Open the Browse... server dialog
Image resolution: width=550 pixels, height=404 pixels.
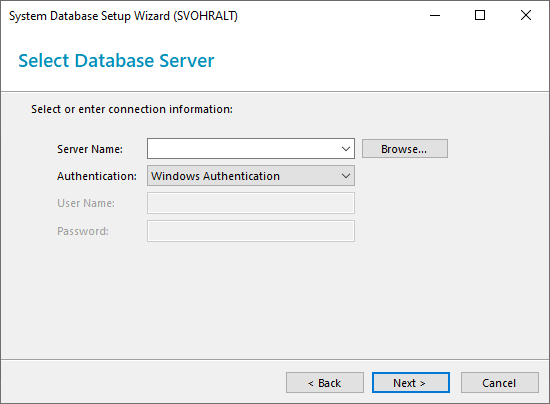coord(405,149)
